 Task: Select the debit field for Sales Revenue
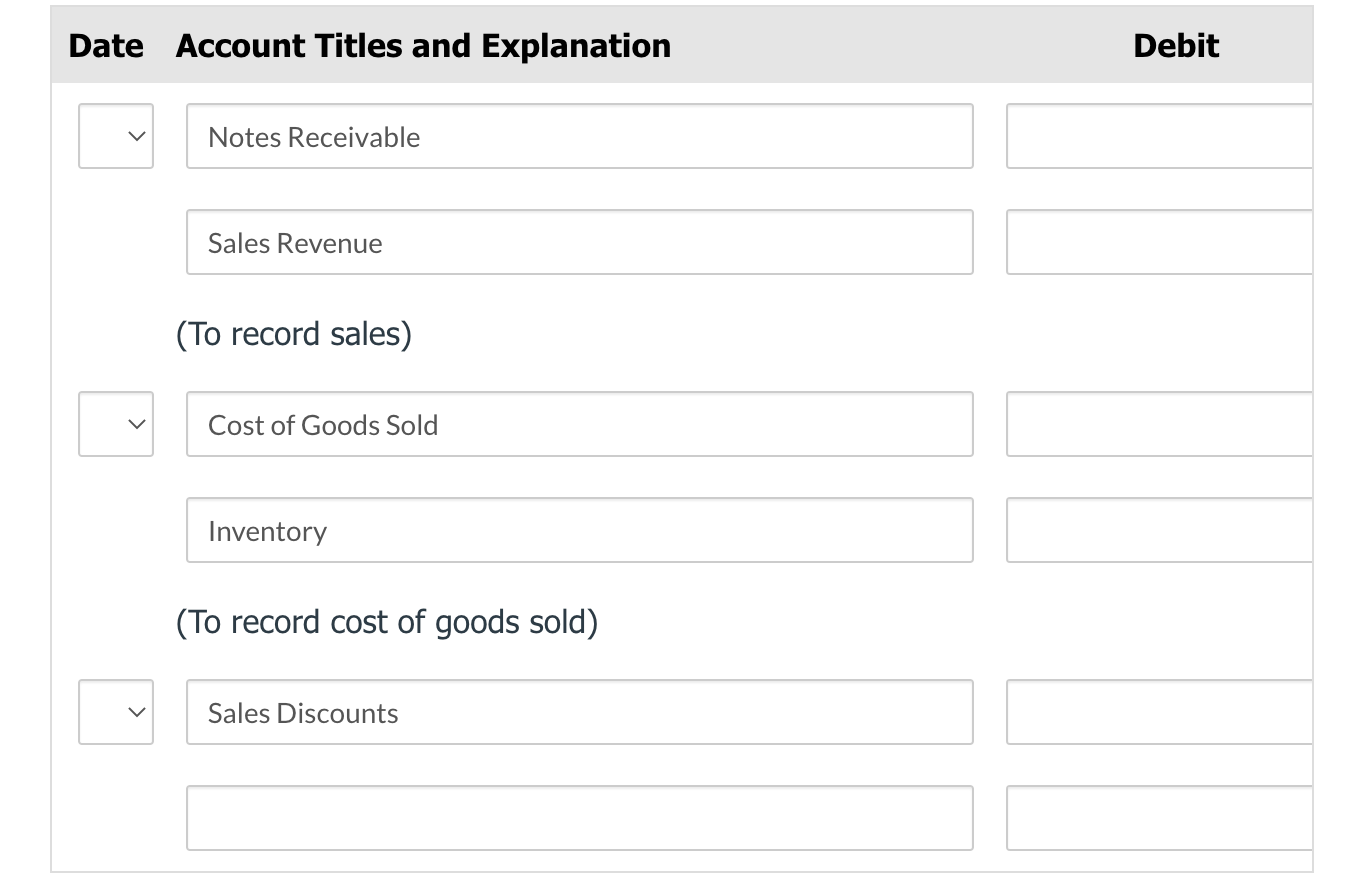[x=1158, y=242]
